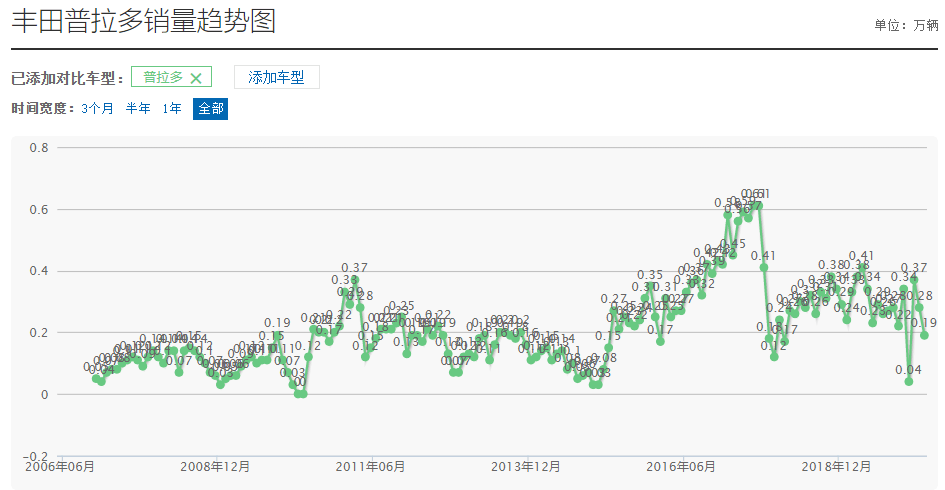
Task: Select the 全部 time range
Action: [x=210, y=109]
